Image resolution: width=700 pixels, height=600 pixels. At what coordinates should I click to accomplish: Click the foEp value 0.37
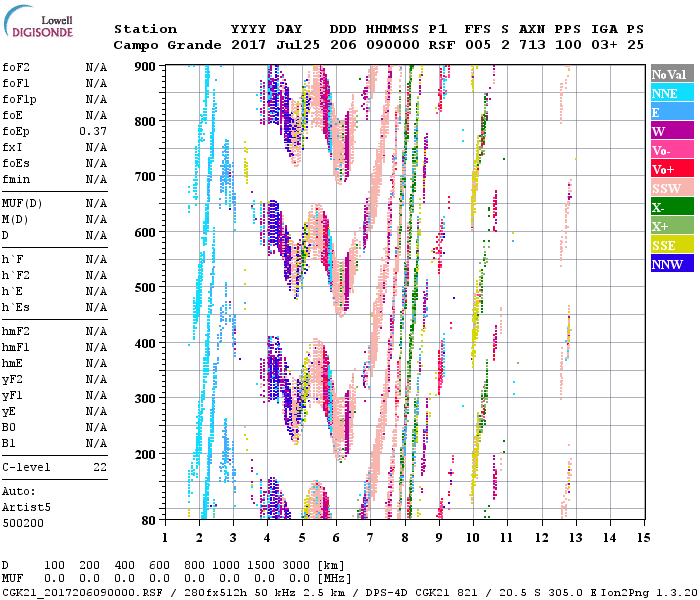click(x=93, y=131)
